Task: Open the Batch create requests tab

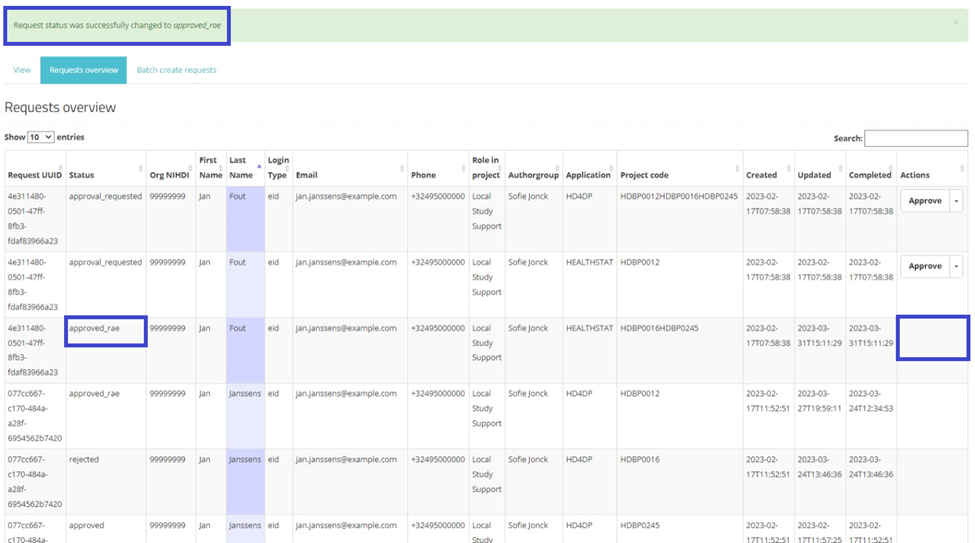Action: tap(176, 70)
